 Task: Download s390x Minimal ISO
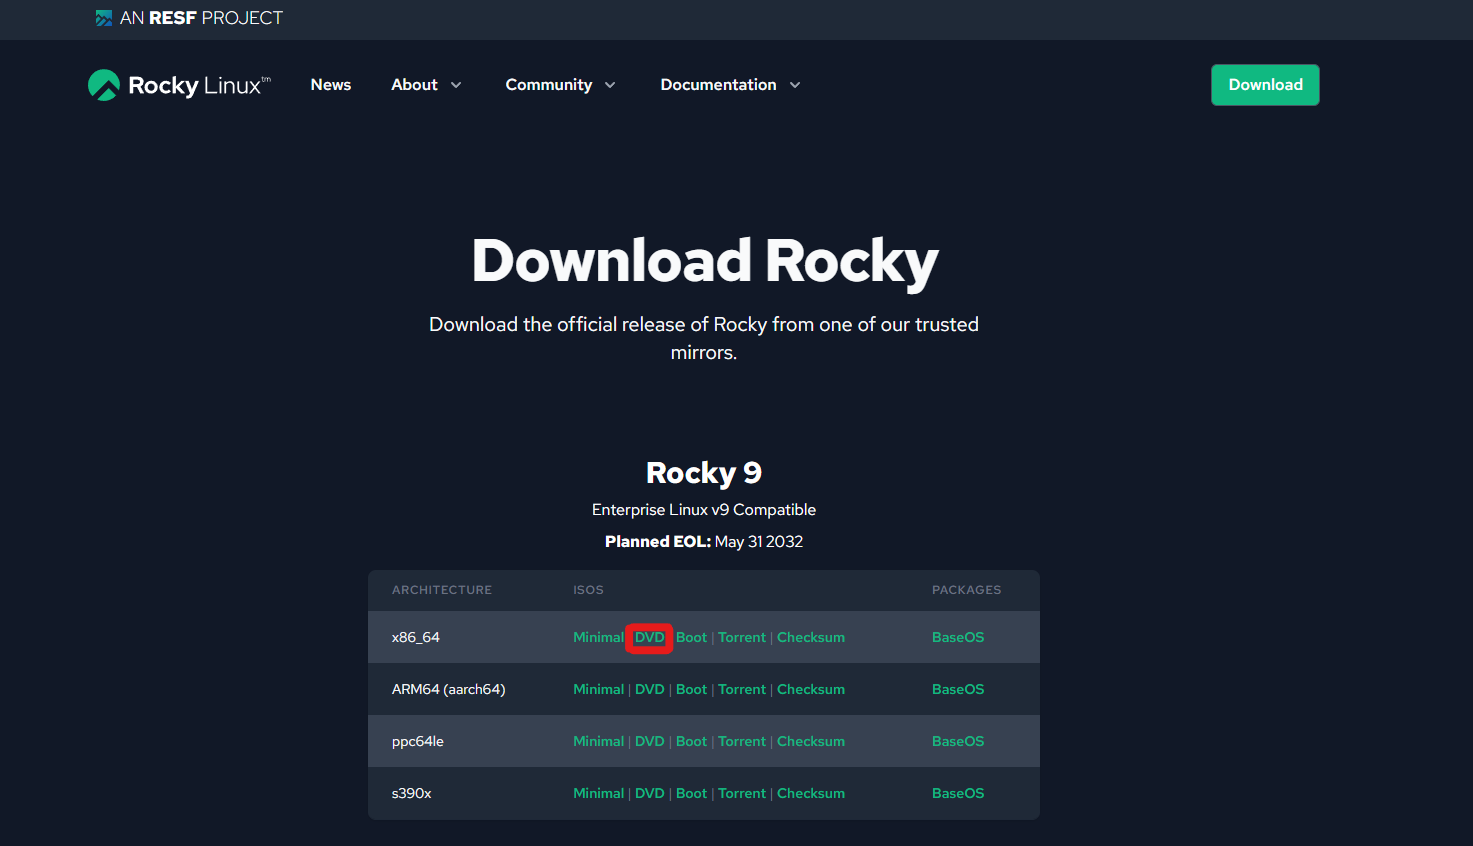(598, 793)
